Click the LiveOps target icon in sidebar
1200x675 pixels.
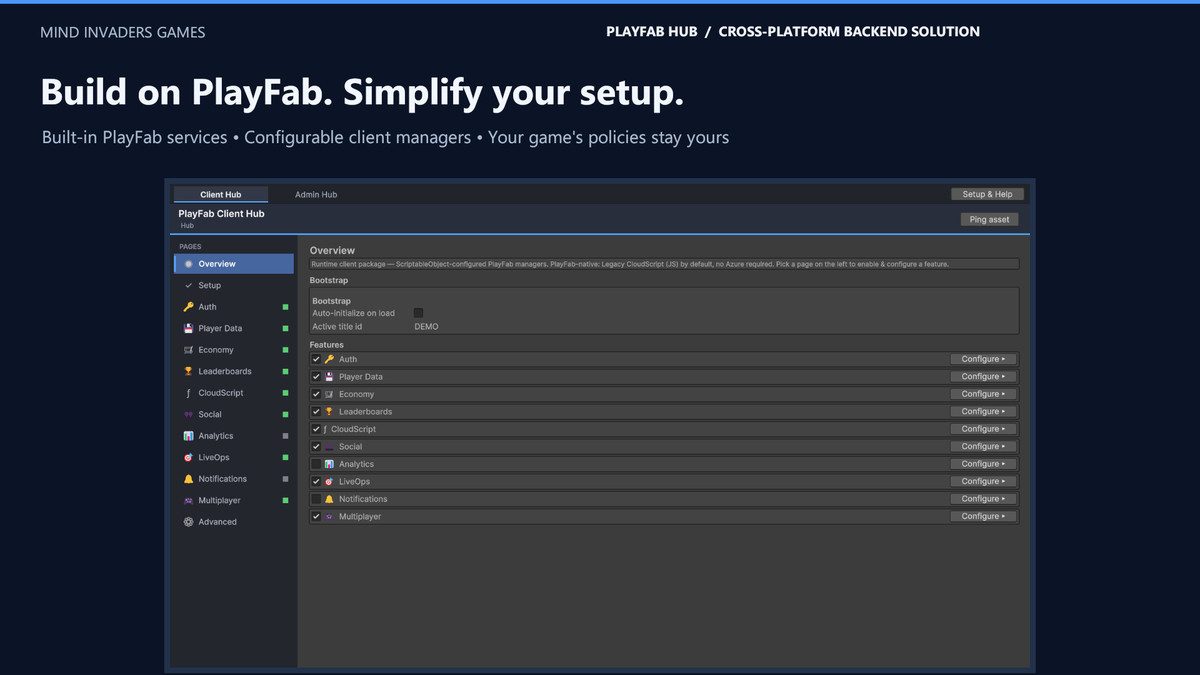tap(189, 457)
